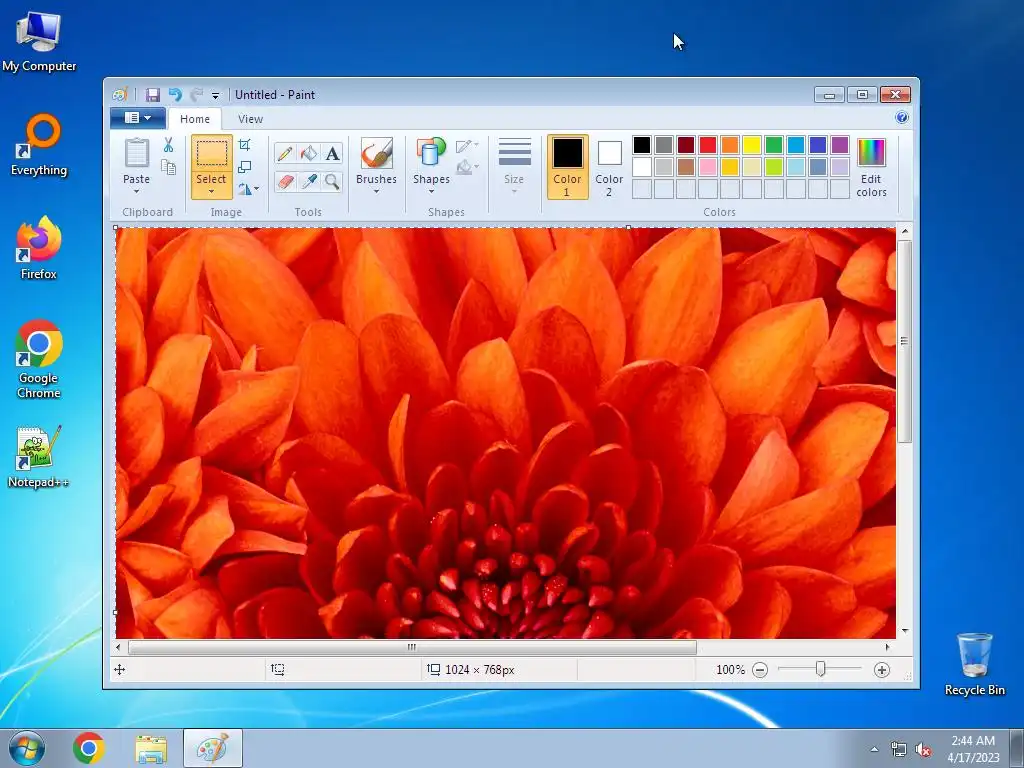
Task: Save the image using the floppy disk icon
Action: coord(152,95)
